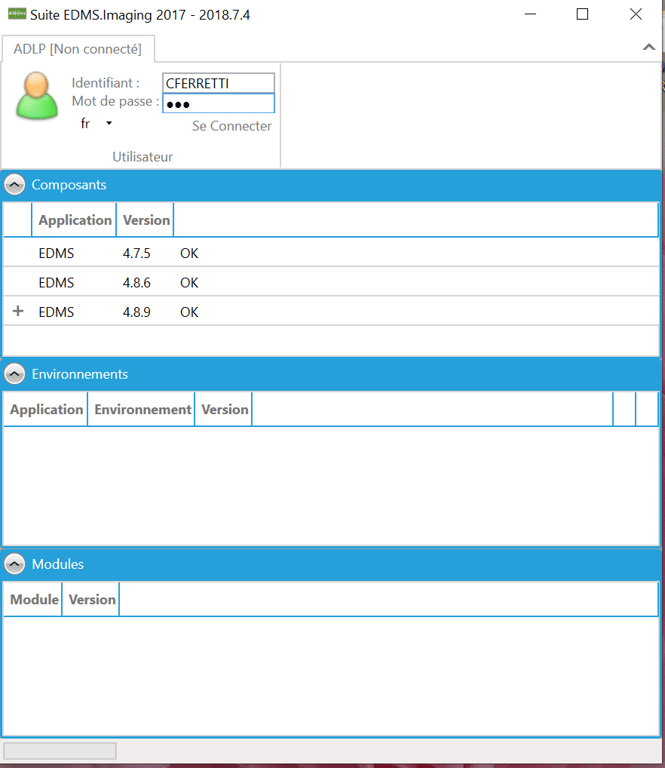Sort by Version column in Composants

click(x=145, y=220)
